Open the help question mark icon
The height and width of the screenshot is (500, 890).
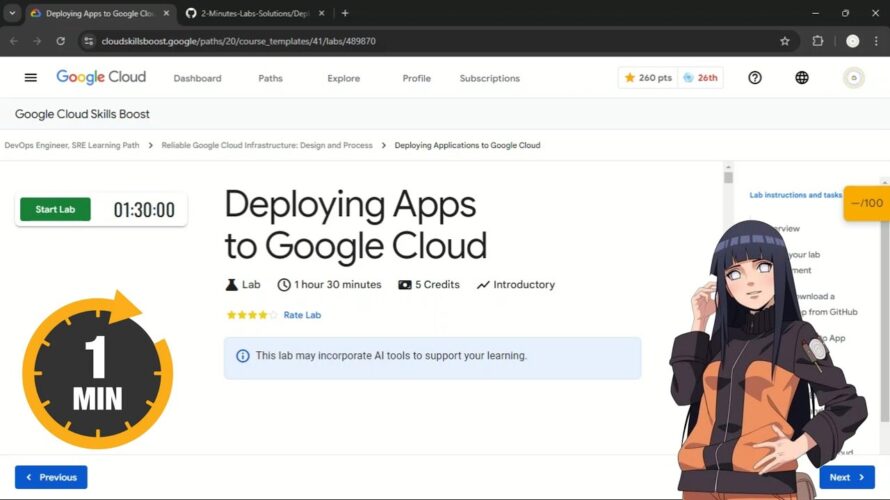[754, 78]
